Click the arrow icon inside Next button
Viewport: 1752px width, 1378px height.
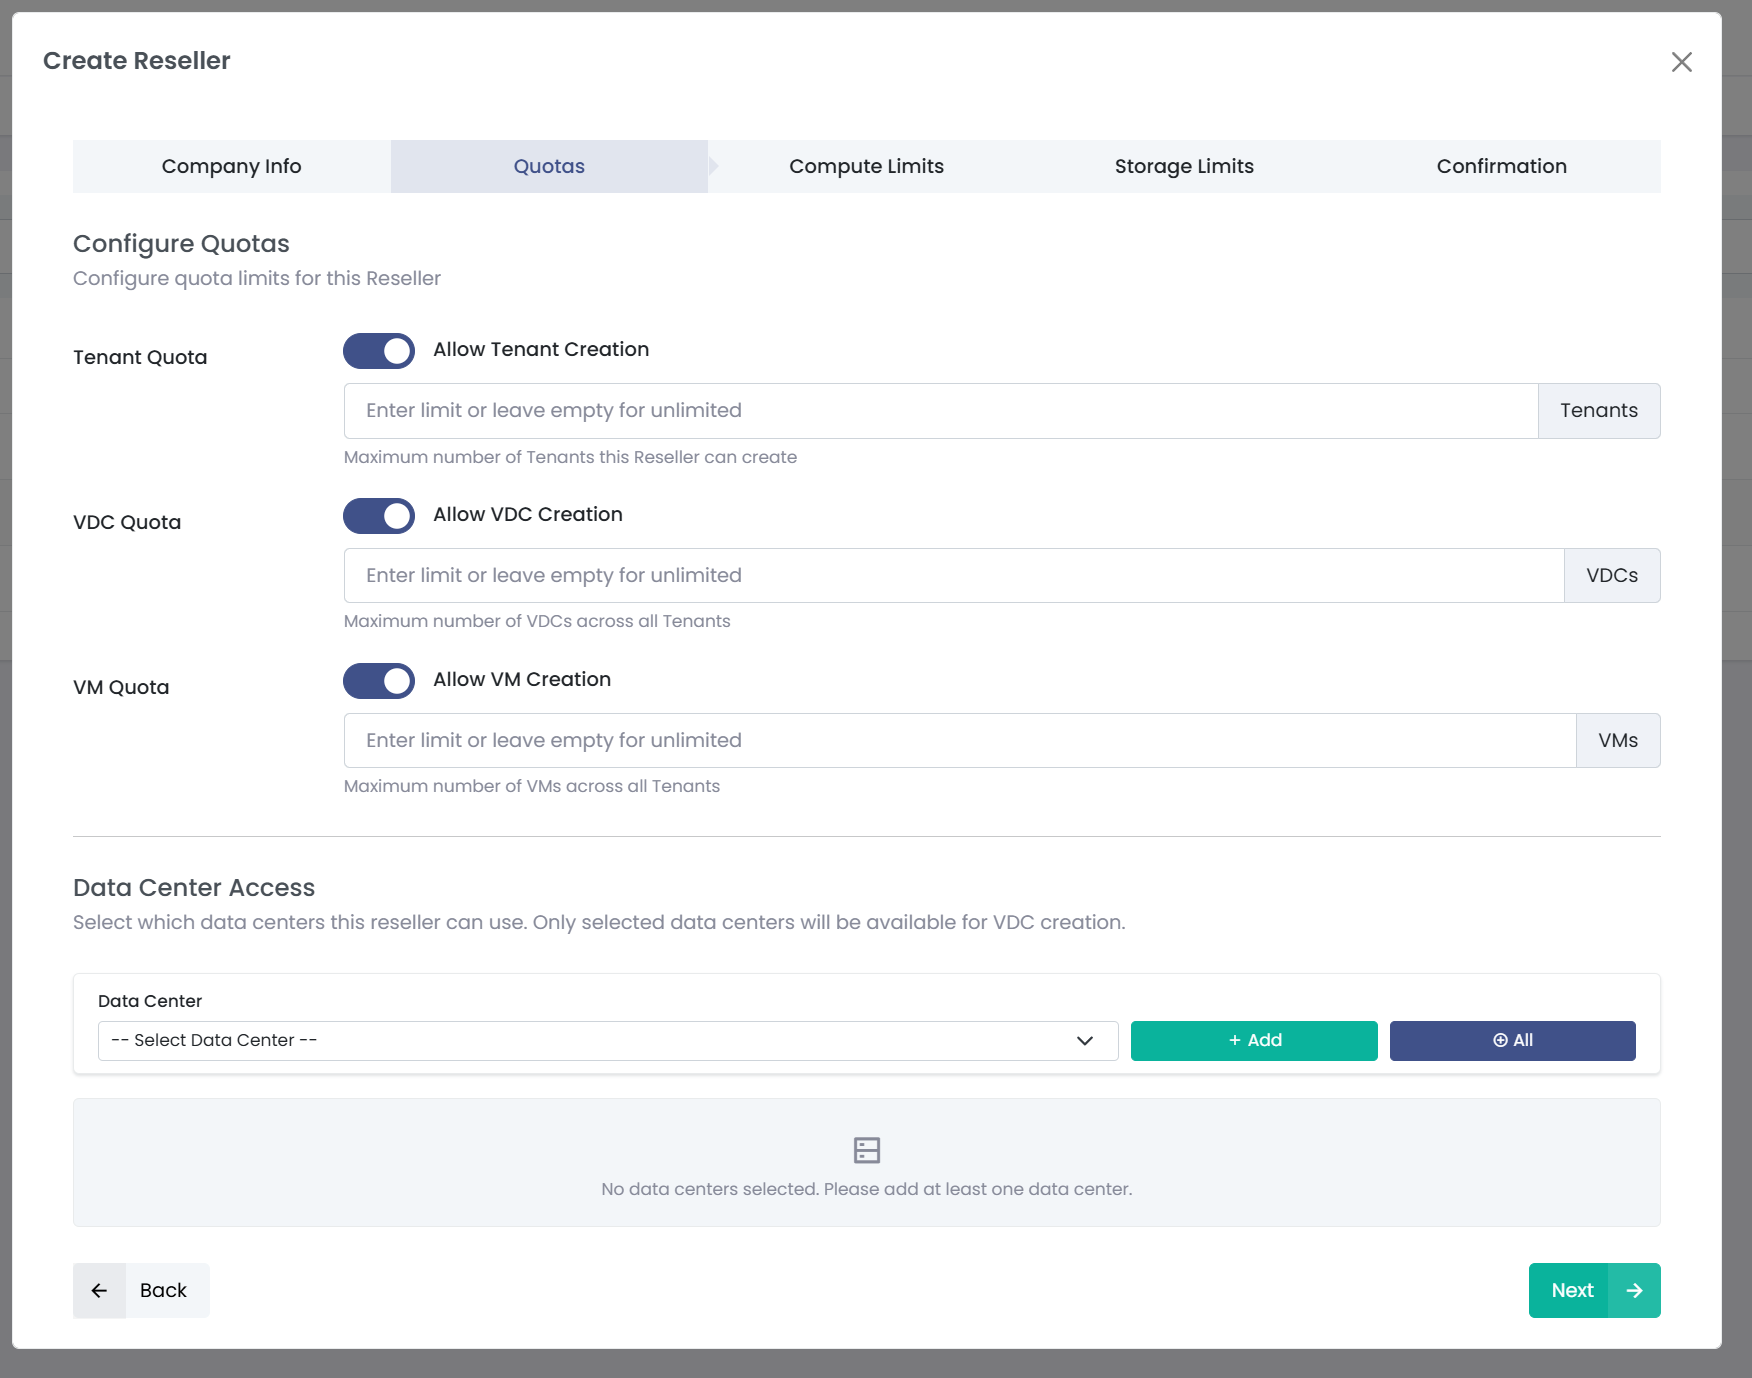pos(1634,1290)
